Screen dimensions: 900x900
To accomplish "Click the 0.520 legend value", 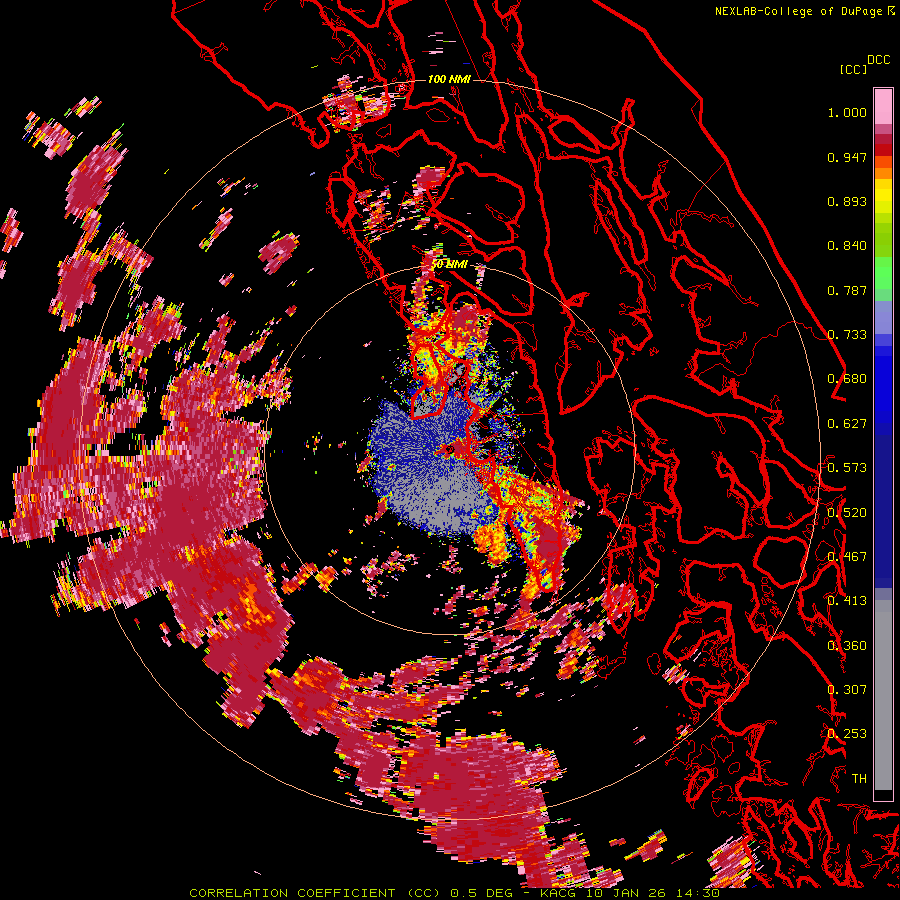I will pos(847,513).
